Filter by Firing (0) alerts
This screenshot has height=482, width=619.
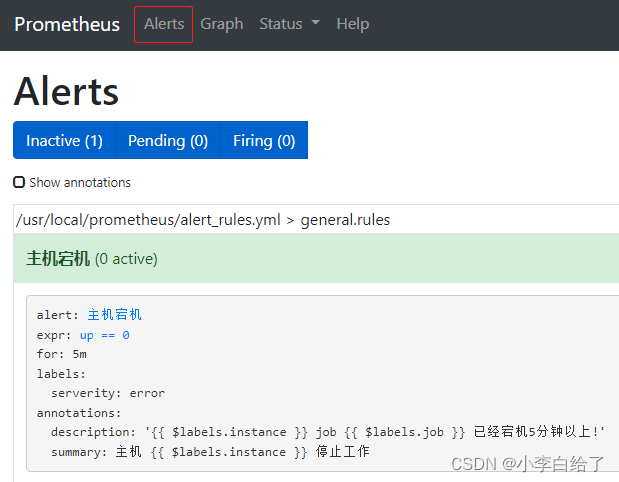[264, 141]
